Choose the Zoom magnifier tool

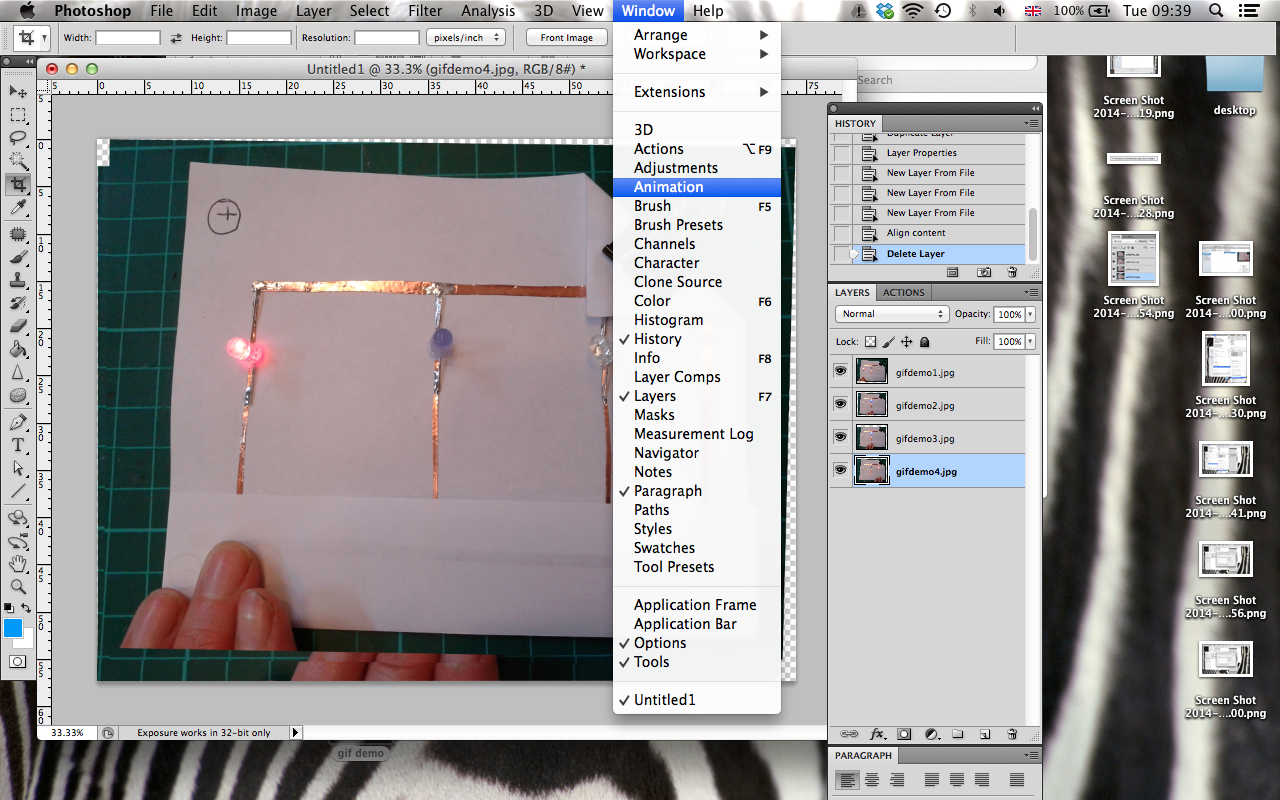(18, 587)
